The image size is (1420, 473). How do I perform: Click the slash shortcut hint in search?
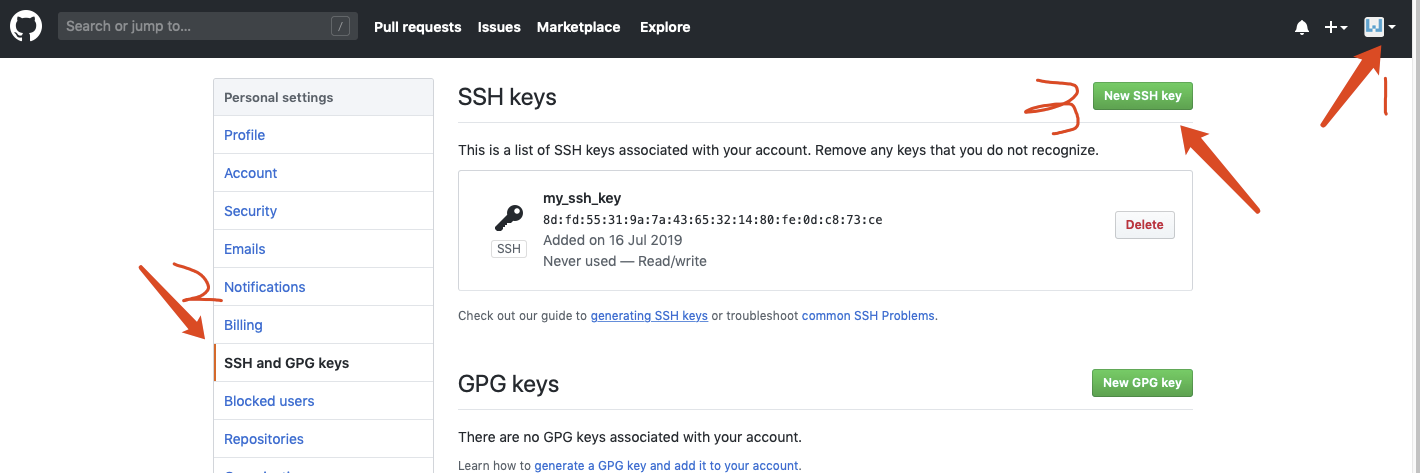[342, 27]
